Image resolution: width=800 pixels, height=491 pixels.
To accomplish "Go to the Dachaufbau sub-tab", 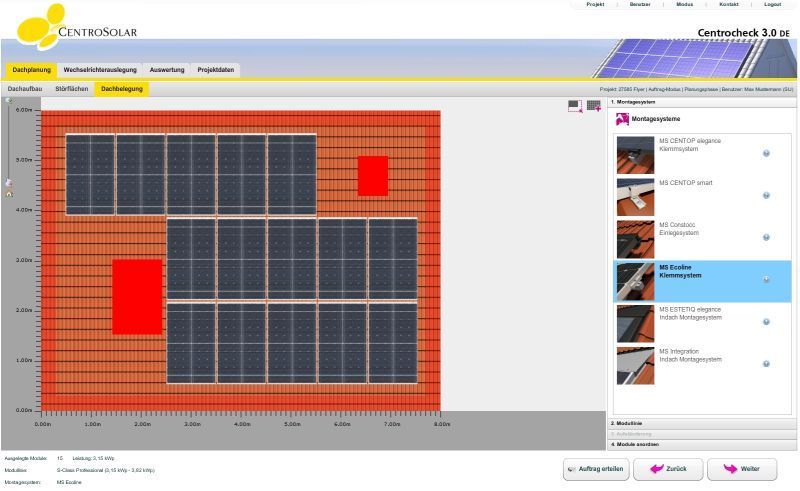I will [24, 89].
